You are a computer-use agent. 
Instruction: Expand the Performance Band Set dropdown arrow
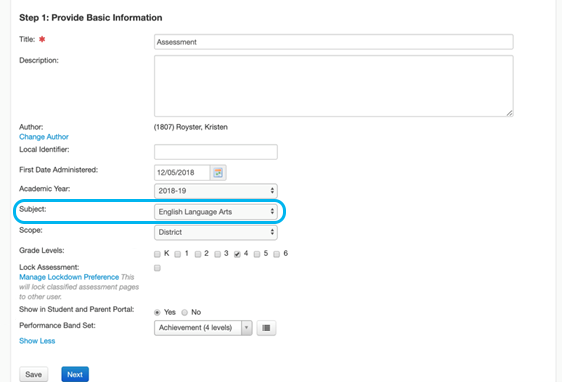tap(247, 328)
